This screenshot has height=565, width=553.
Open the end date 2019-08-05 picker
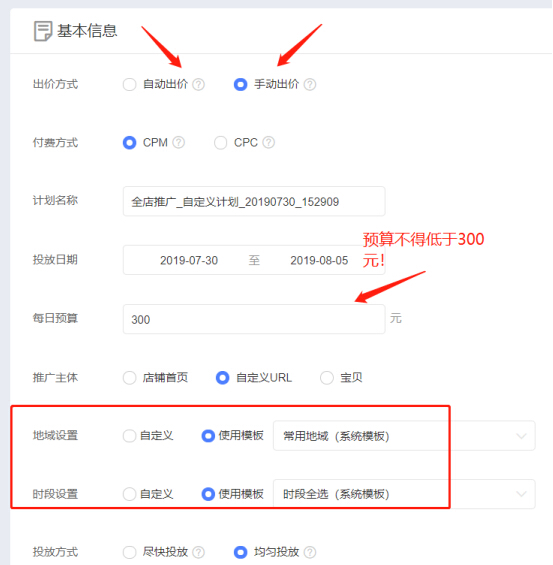point(319,261)
